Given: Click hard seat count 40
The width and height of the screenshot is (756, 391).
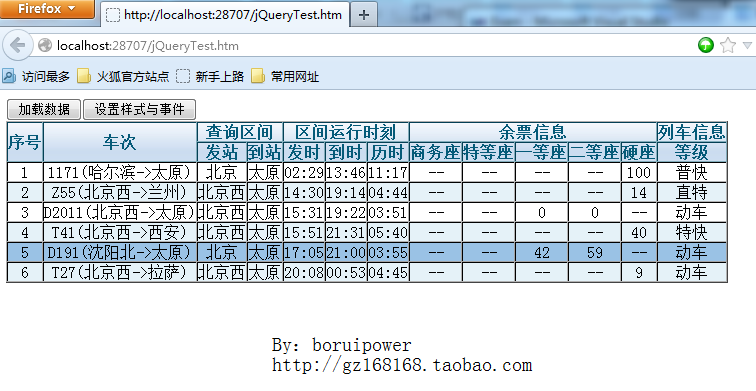Looking at the screenshot, I should (x=639, y=232).
